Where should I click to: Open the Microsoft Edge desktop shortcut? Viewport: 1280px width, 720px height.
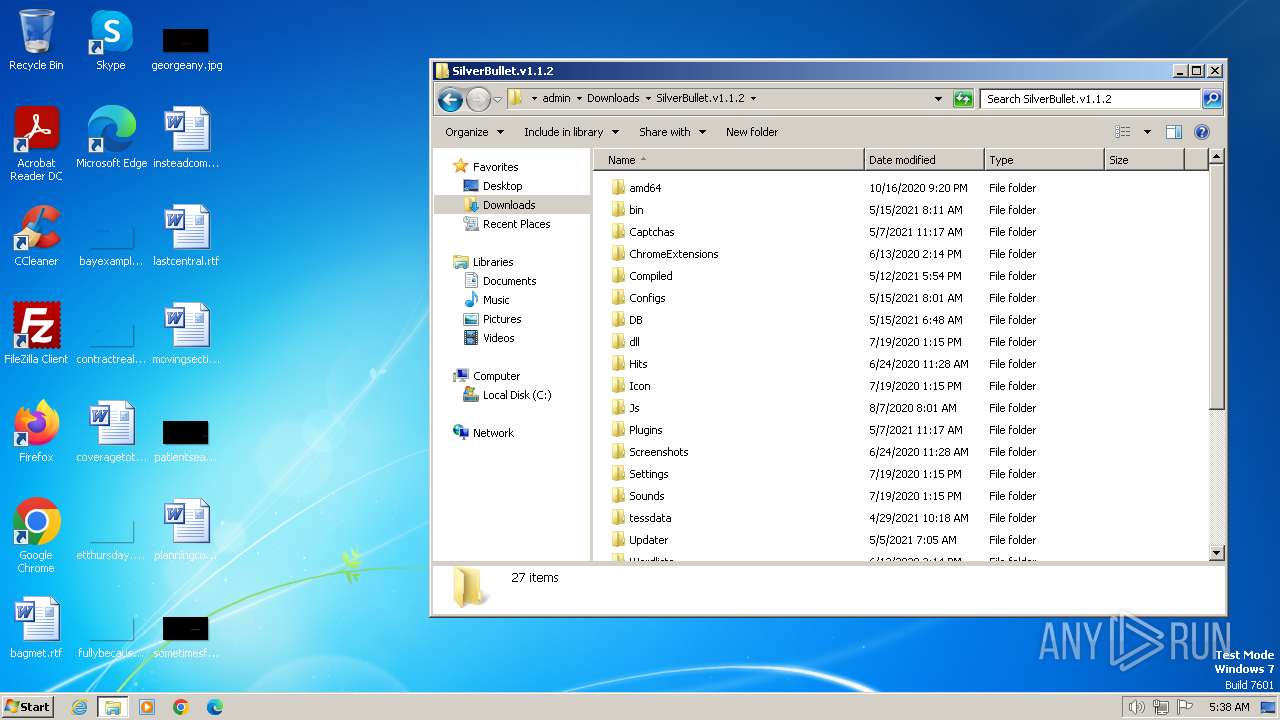pos(111,138)
